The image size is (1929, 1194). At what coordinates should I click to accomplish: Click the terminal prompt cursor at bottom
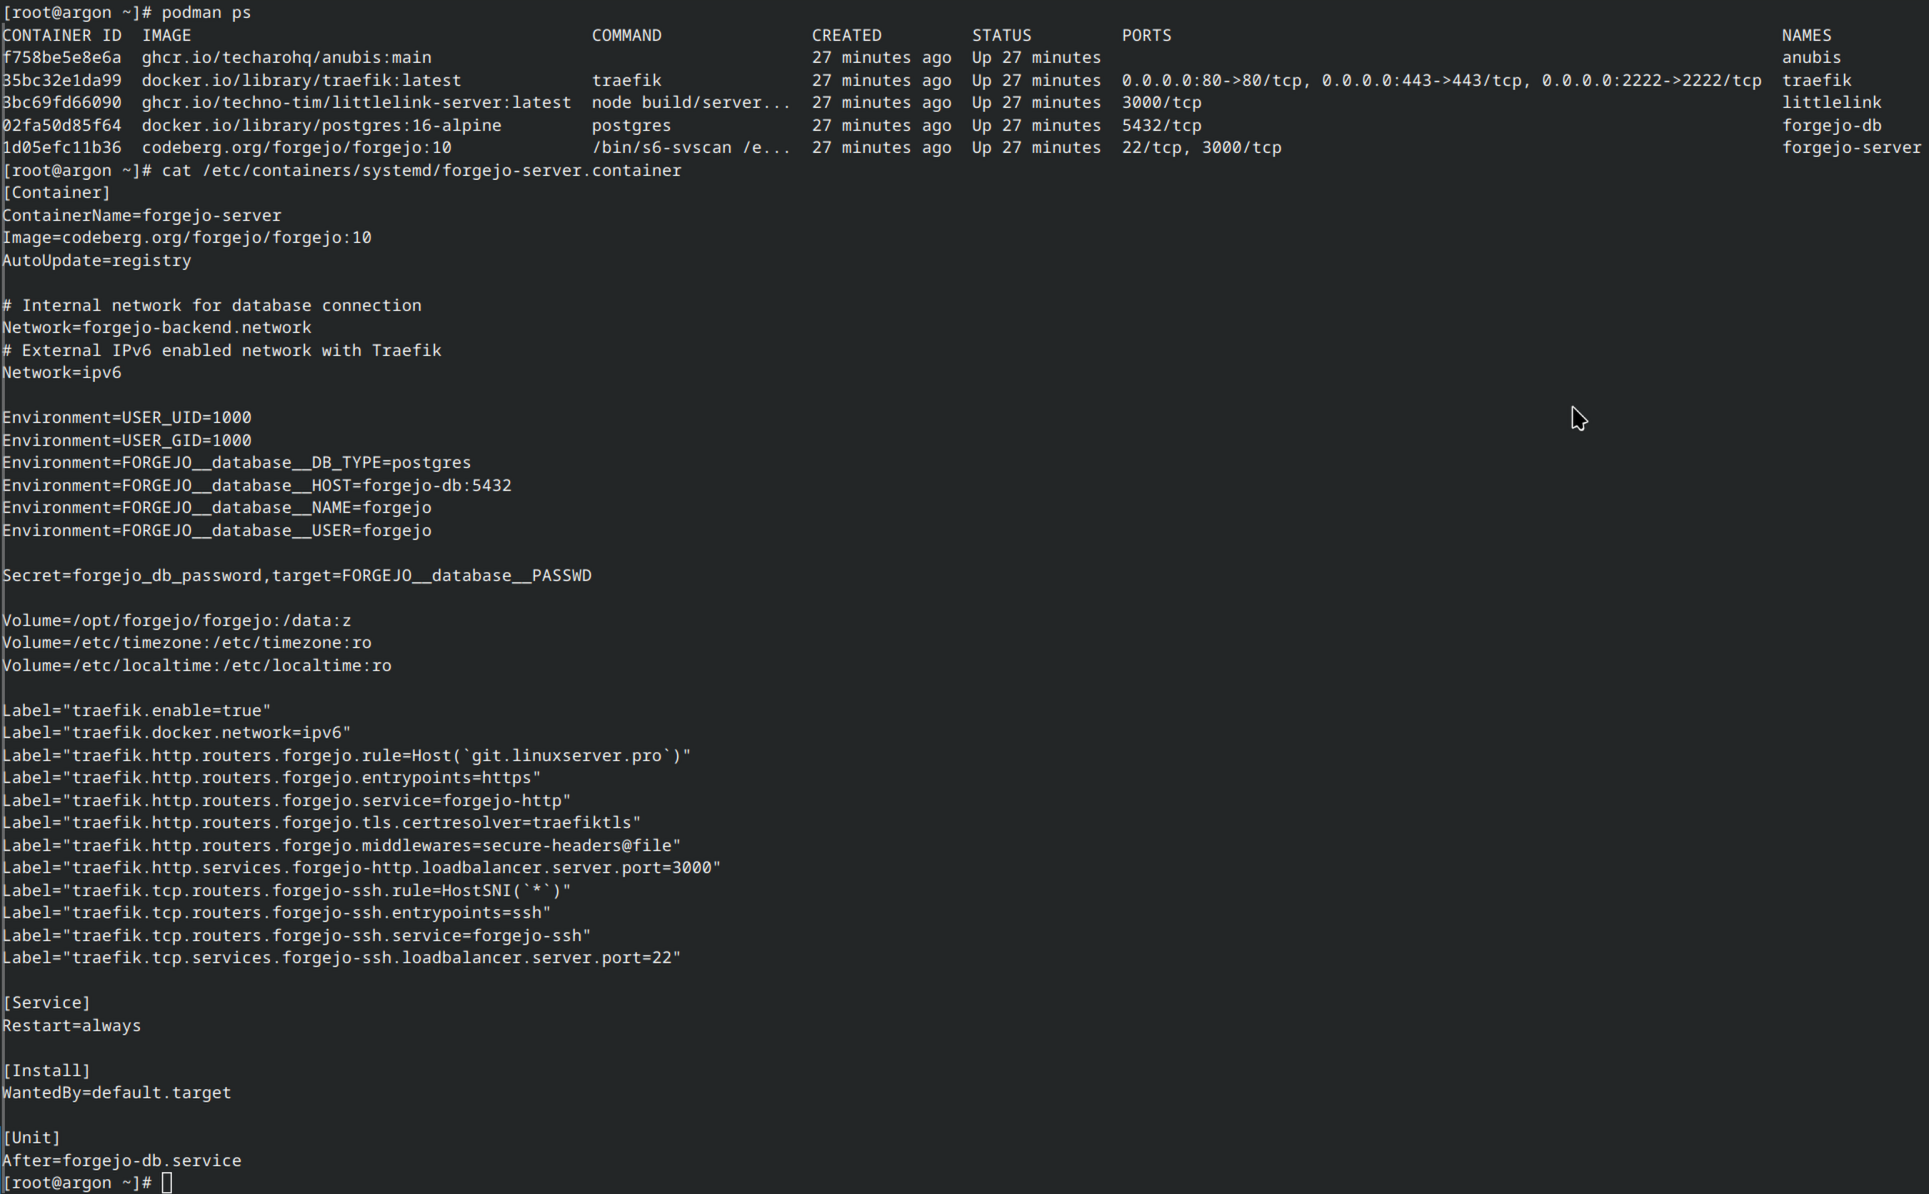tap(167, 1183)
